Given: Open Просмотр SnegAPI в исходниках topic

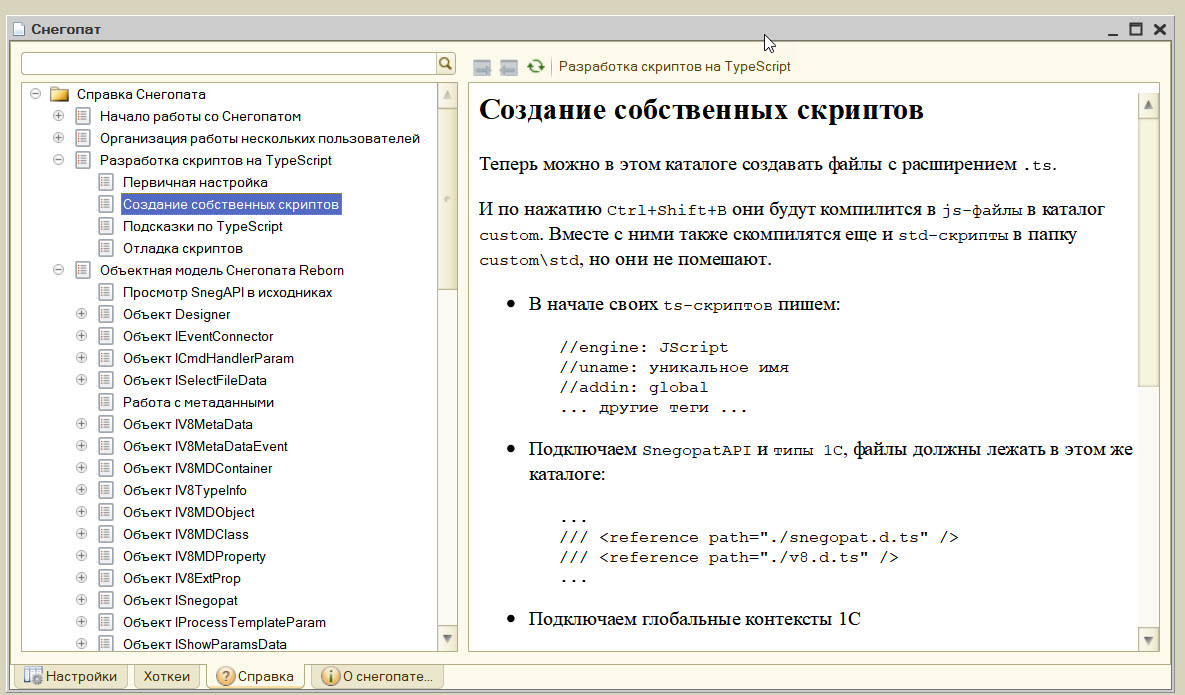Looking at the screenshot, I should click(x=227, y=292).
